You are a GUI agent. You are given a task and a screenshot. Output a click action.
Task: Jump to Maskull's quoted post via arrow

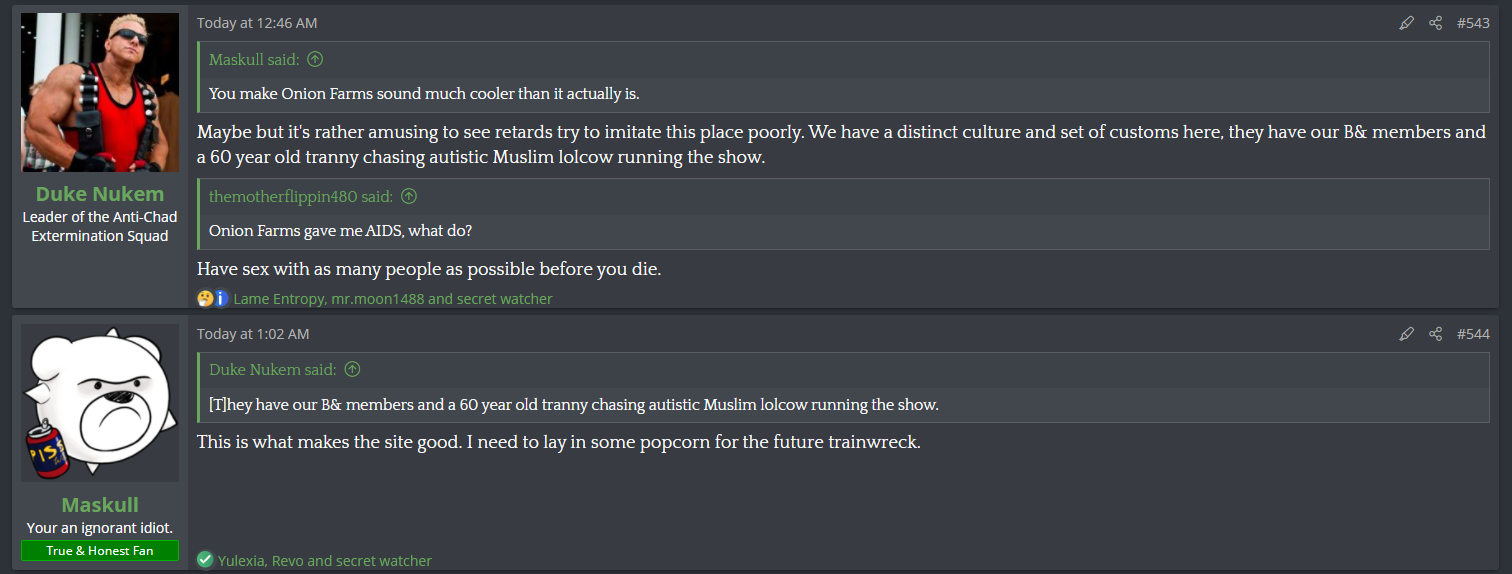click(x=315, y=60)
